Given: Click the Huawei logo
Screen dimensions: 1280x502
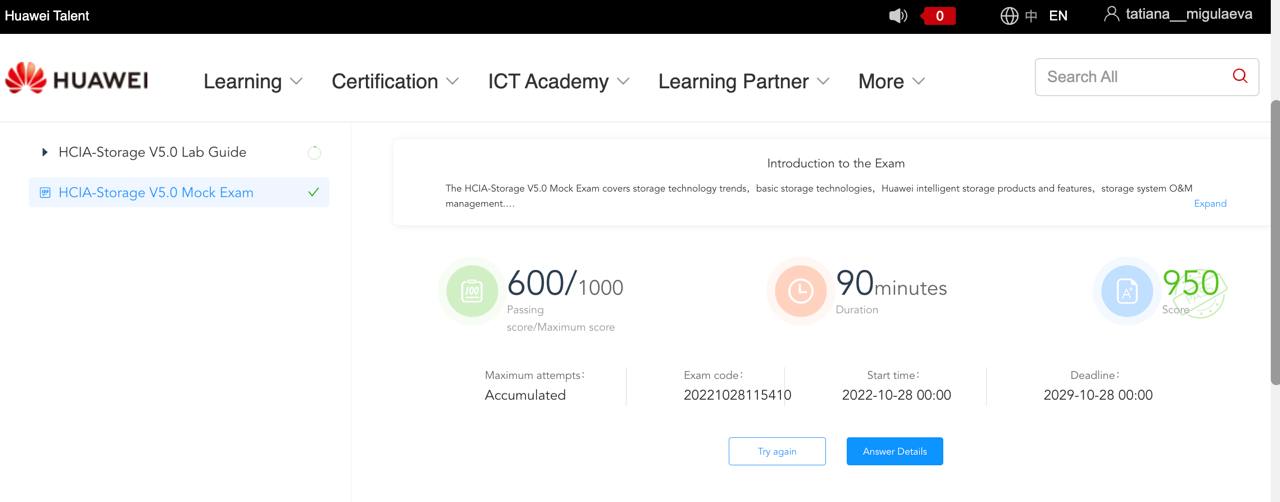Looking at the screenshot, I should pyautogui.click(x=77, y=79).
